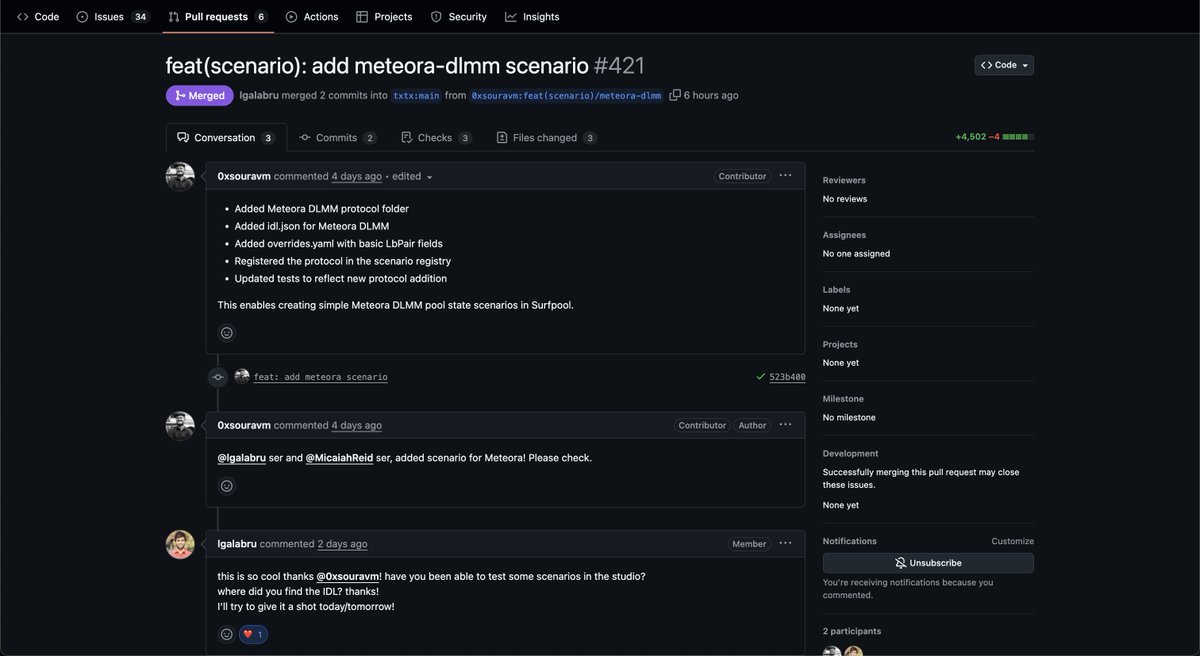Click lgalabru author name on Member comment
Viewport: 1200px width, 656px height.
point(237,544)
